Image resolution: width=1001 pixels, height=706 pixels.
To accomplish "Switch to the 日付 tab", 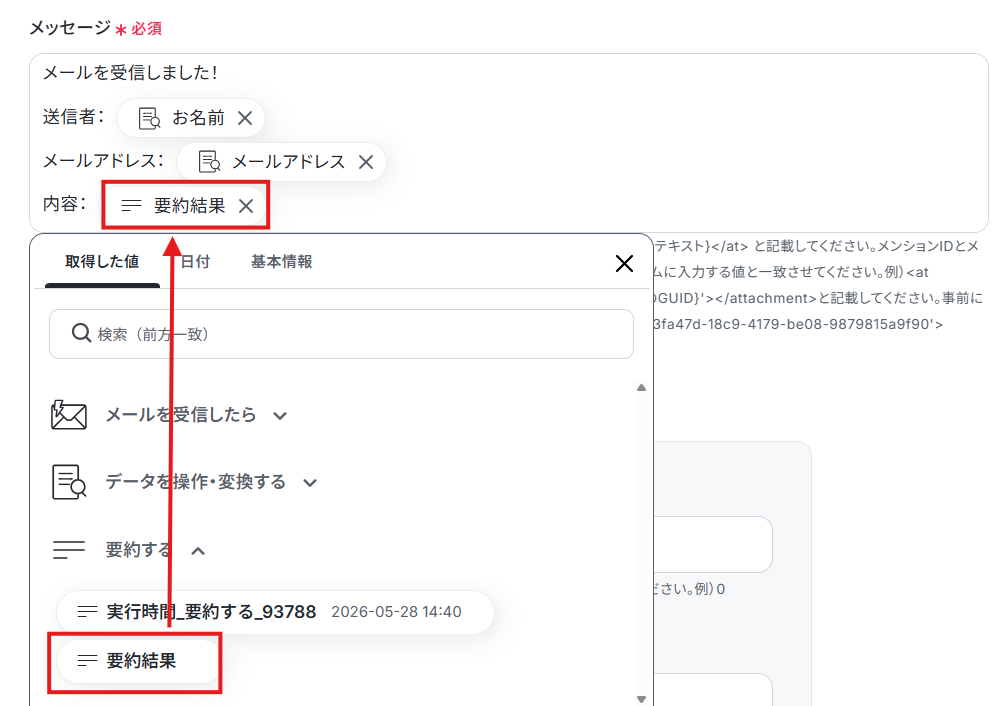I will 195,262.
